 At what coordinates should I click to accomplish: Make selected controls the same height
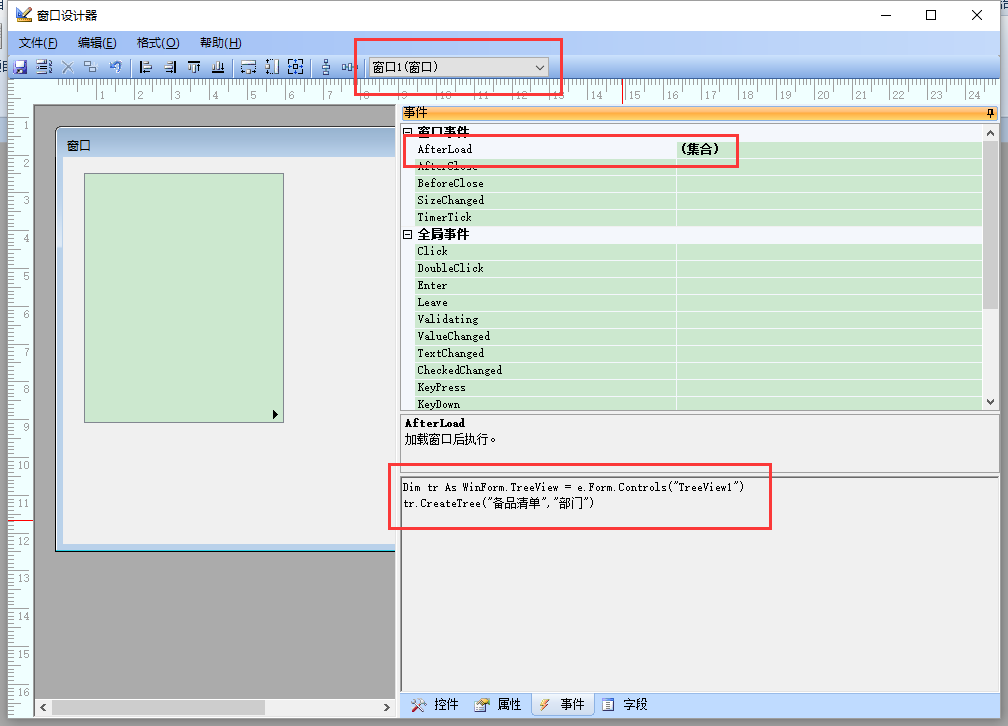coord(273,67)
